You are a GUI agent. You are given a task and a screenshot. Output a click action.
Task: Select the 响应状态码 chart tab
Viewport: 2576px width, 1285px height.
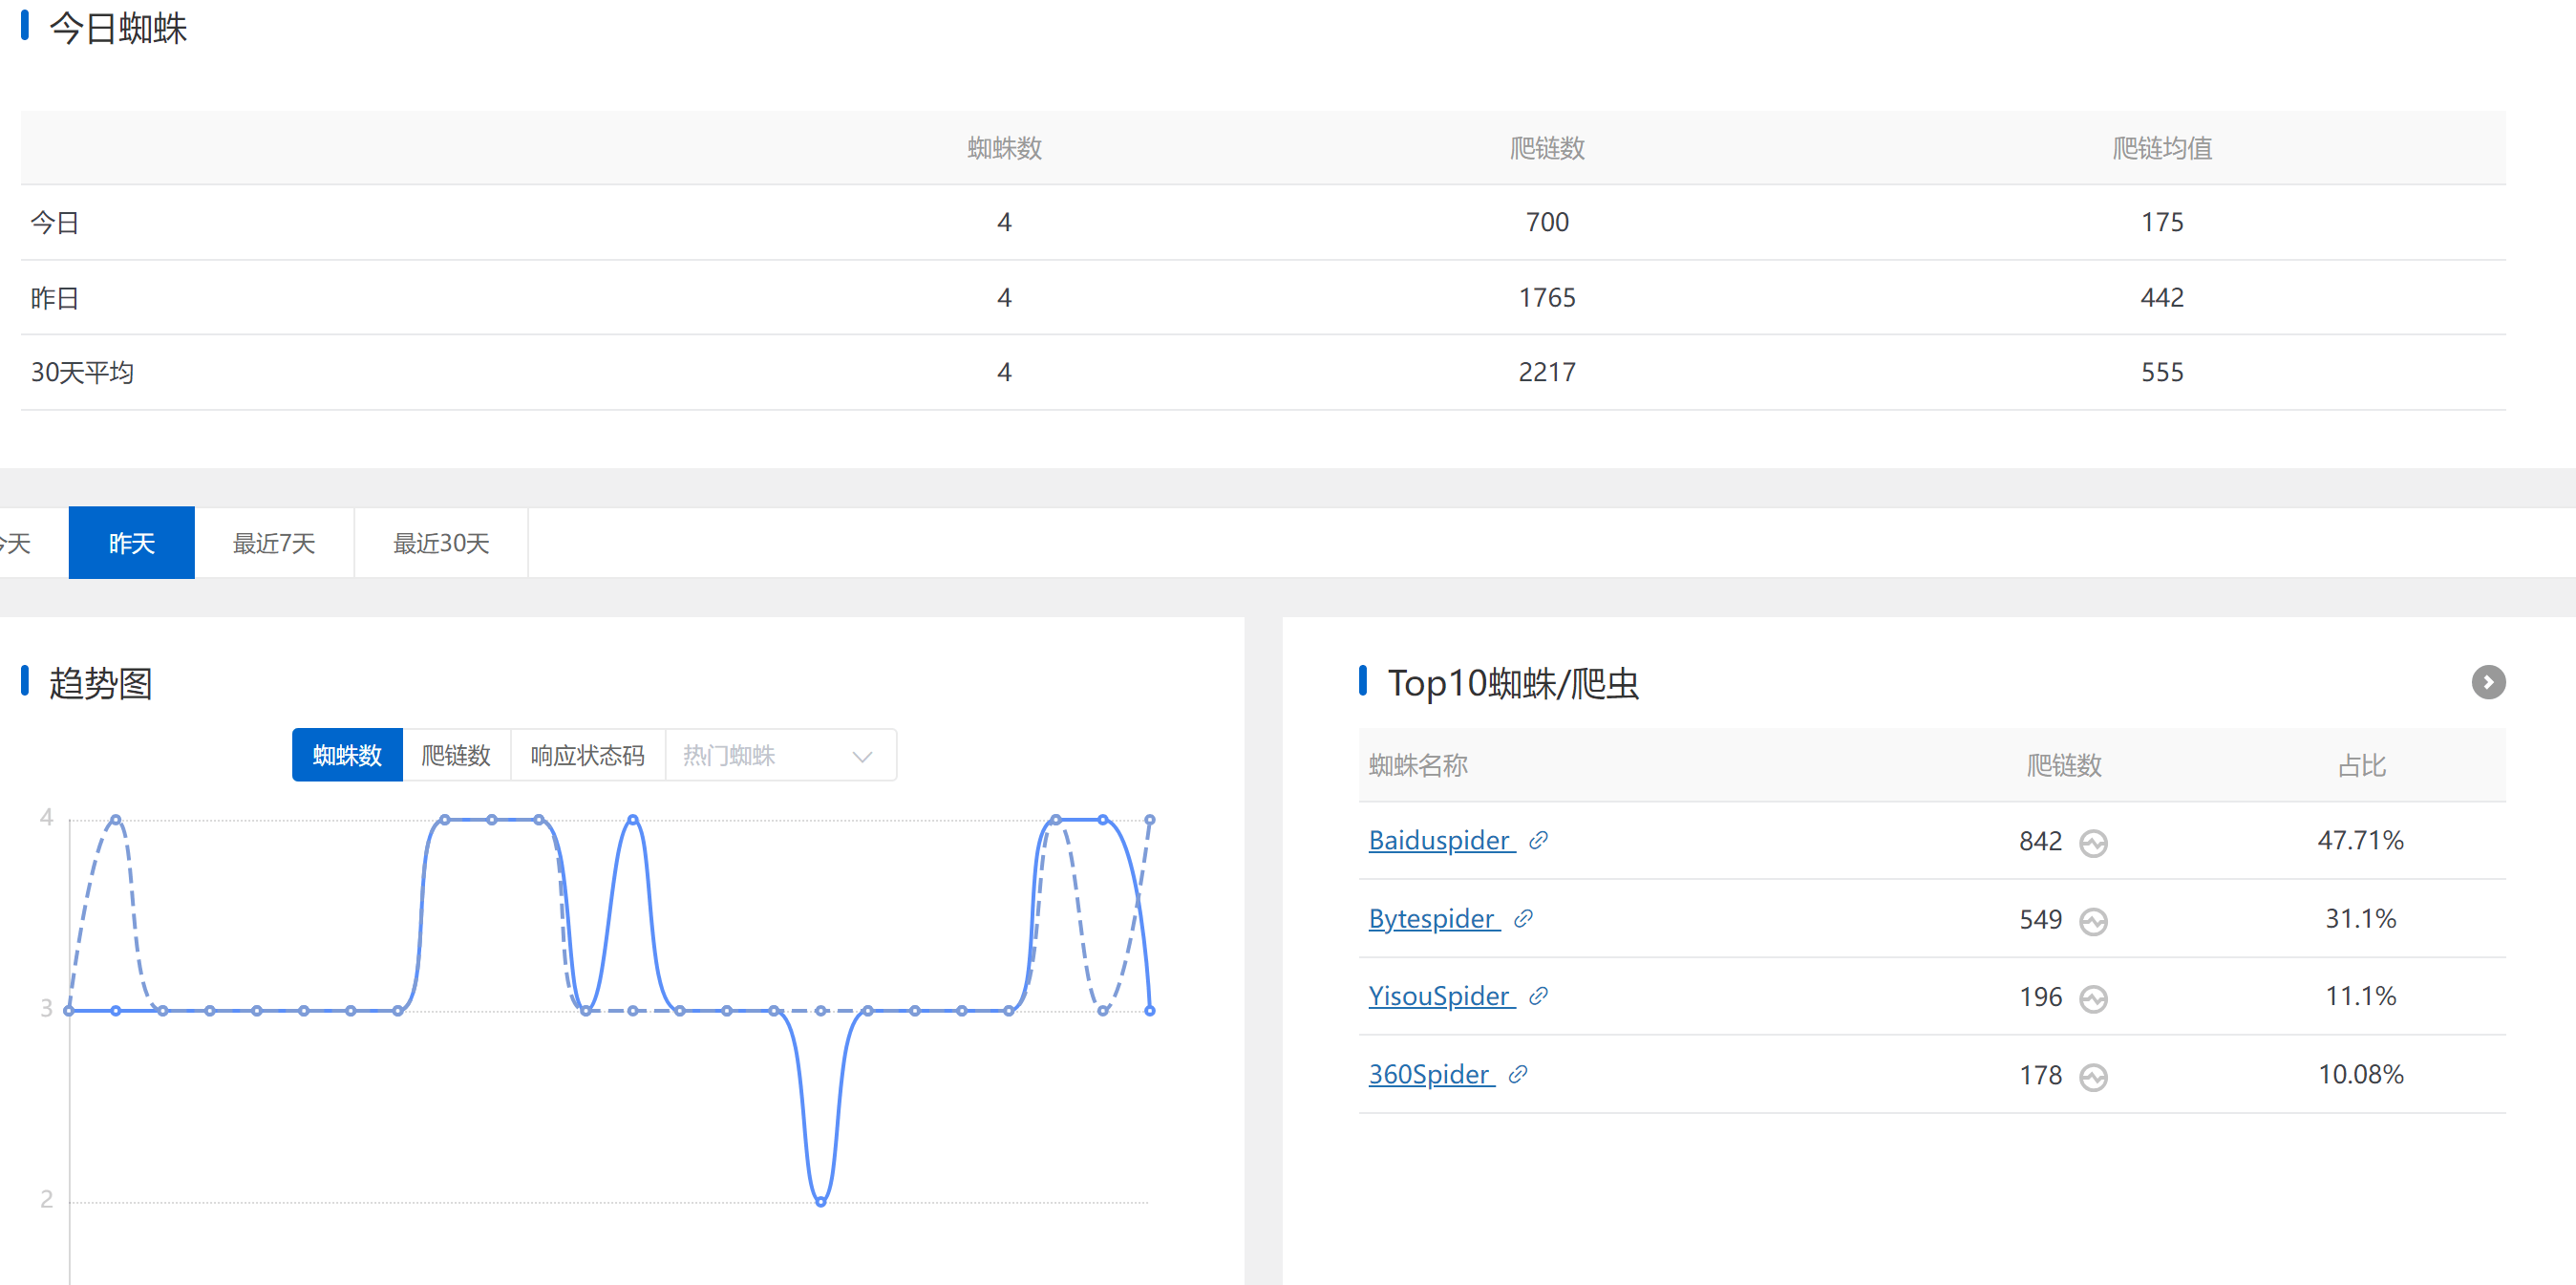587,755
